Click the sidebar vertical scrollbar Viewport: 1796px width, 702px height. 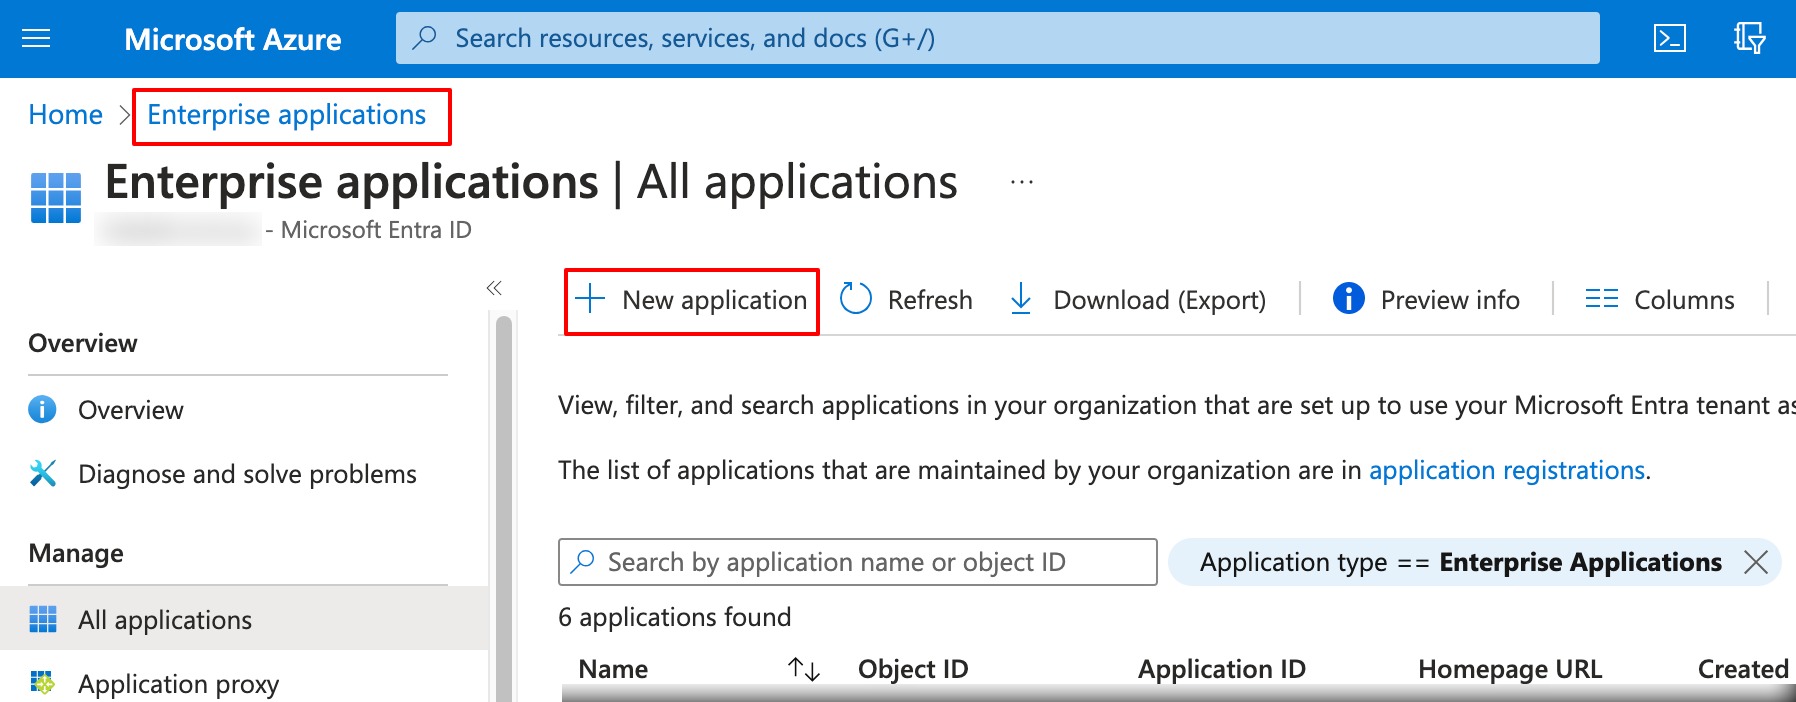pyautogui.click(x=504, y=500)
